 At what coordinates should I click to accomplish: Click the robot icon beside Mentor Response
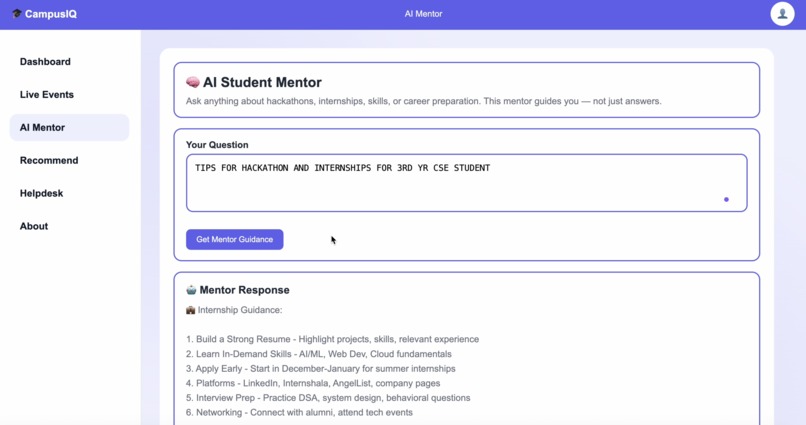191,290
